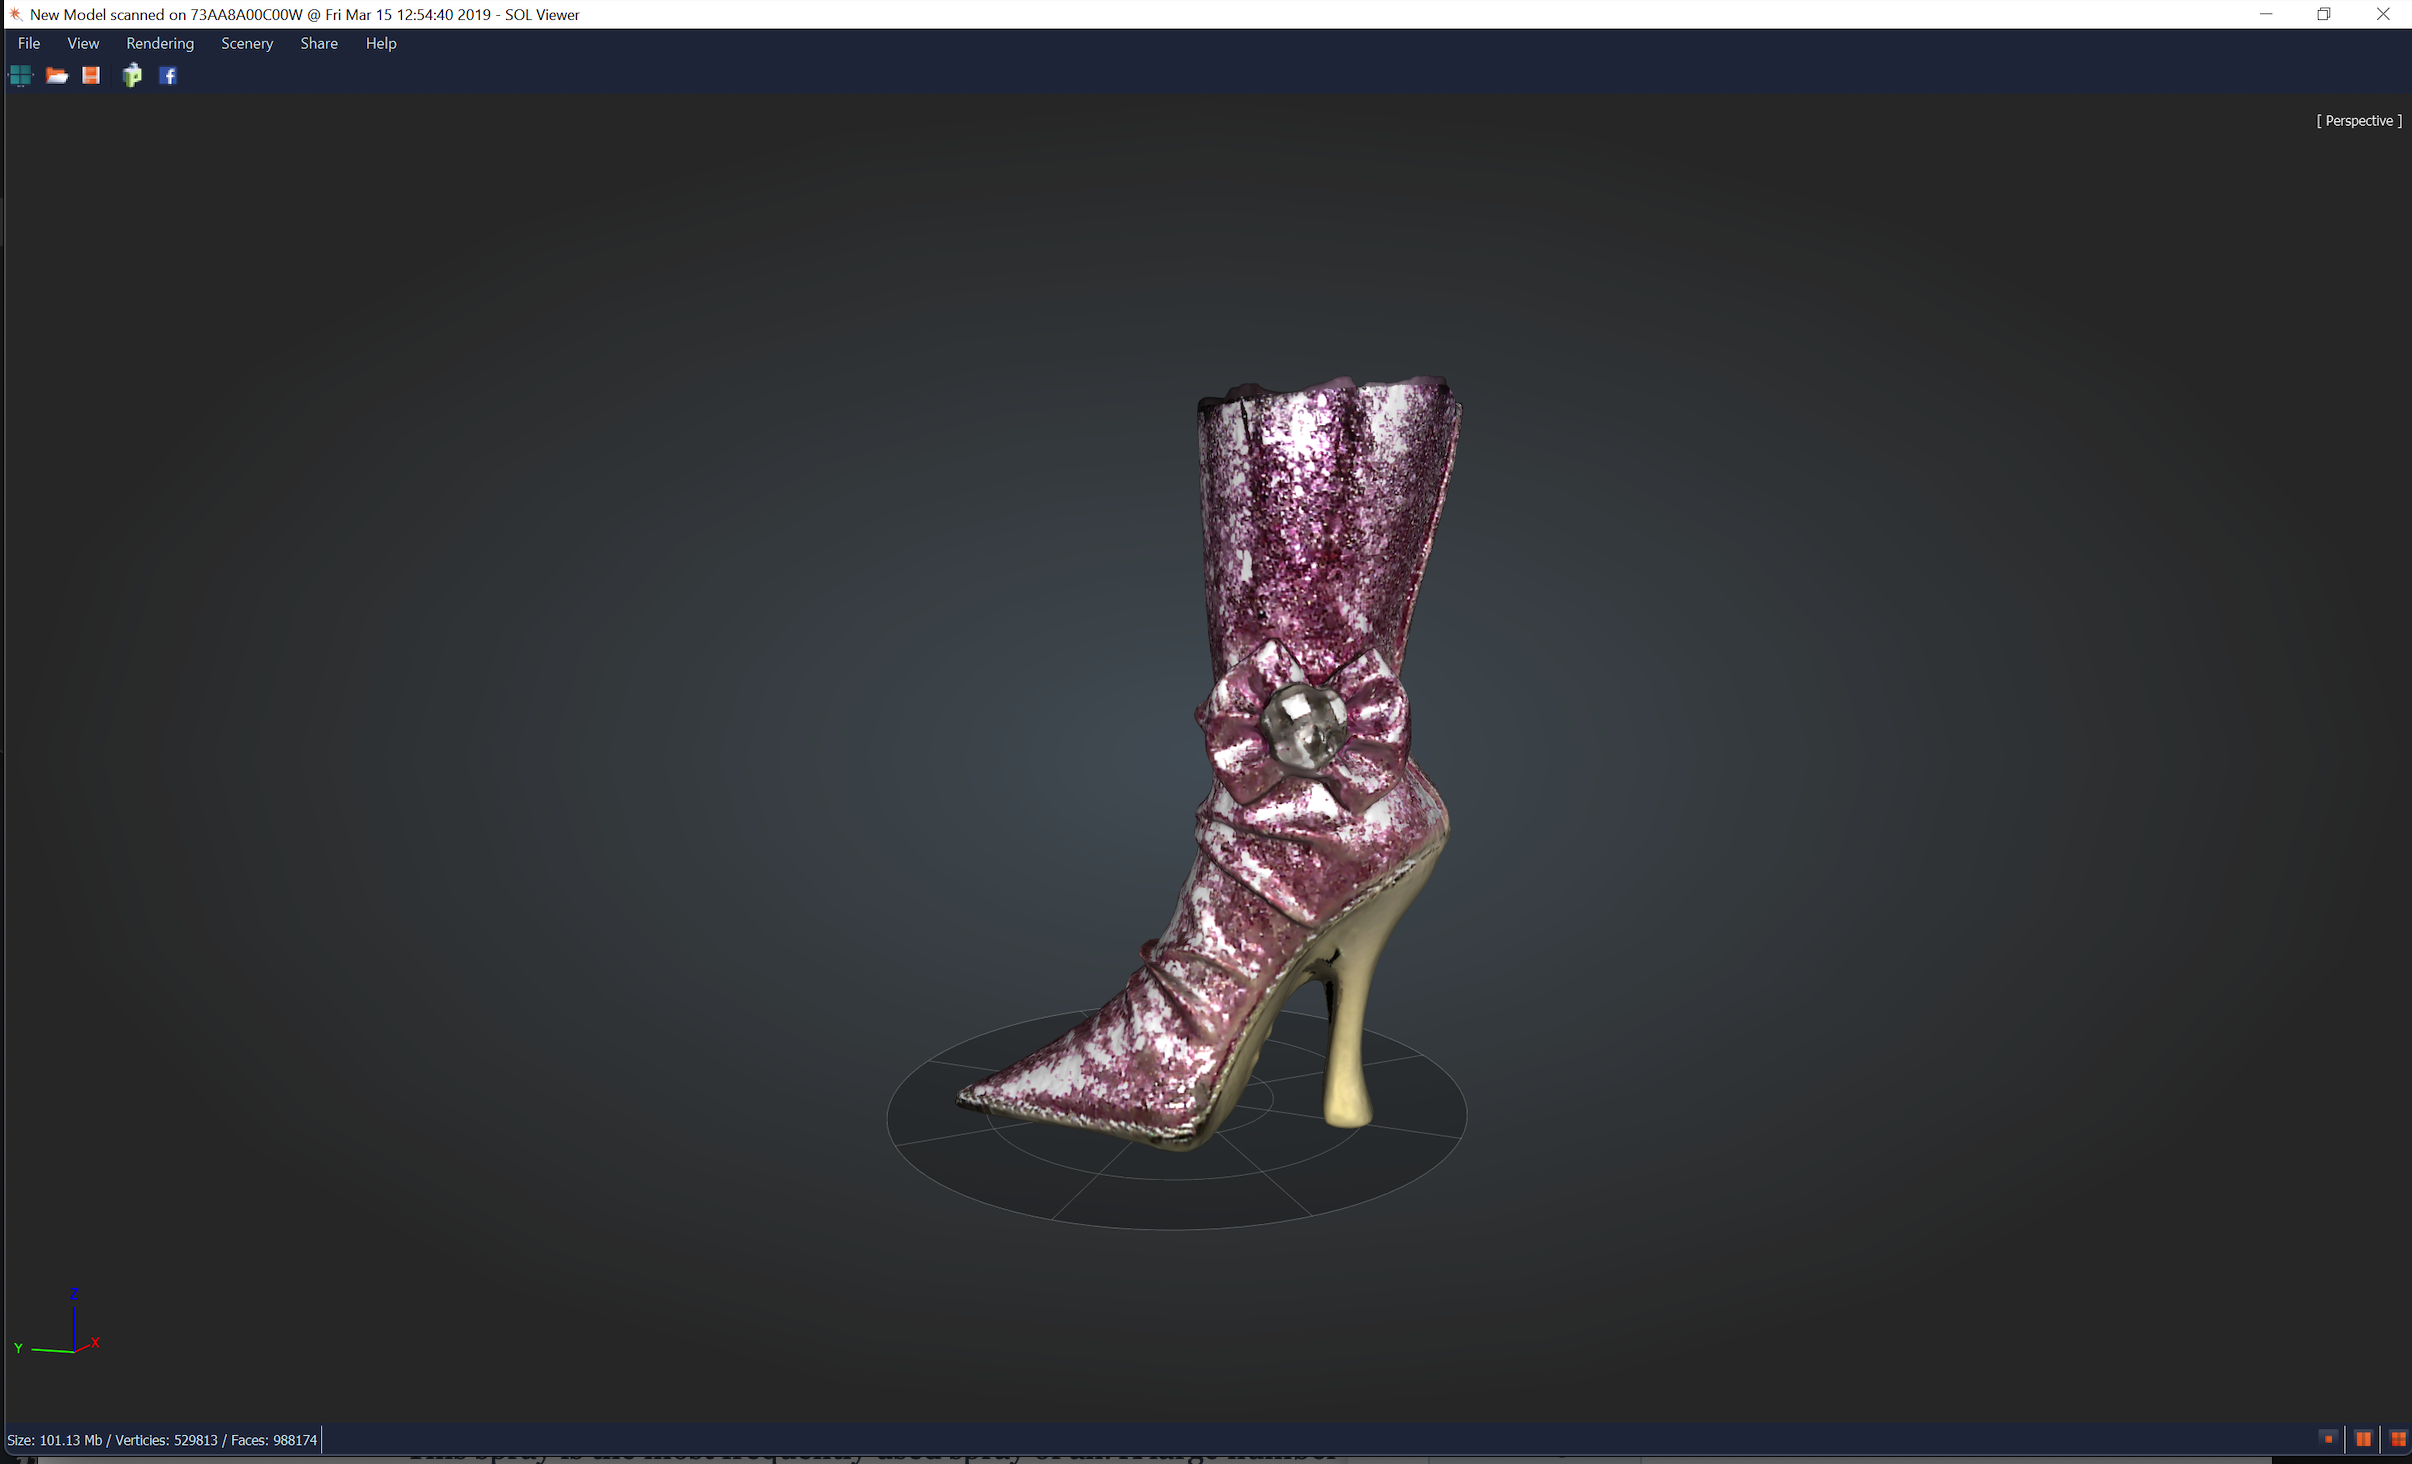This screenshot has width=2412, height=1464.
Task: Open the Share menu
Action: click(319, 43)
